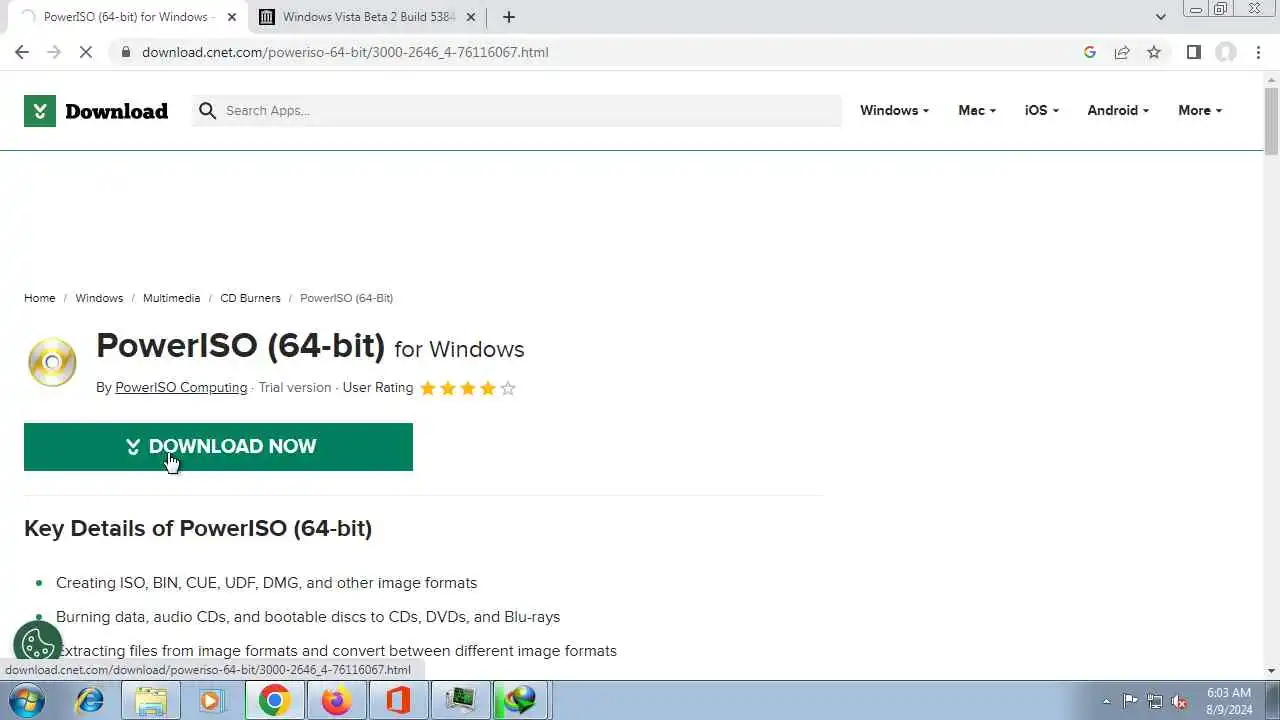The height and width of the screenshot is (720, 1280).
Task: Expand the Android platform menu
Action: point(1118,110)
